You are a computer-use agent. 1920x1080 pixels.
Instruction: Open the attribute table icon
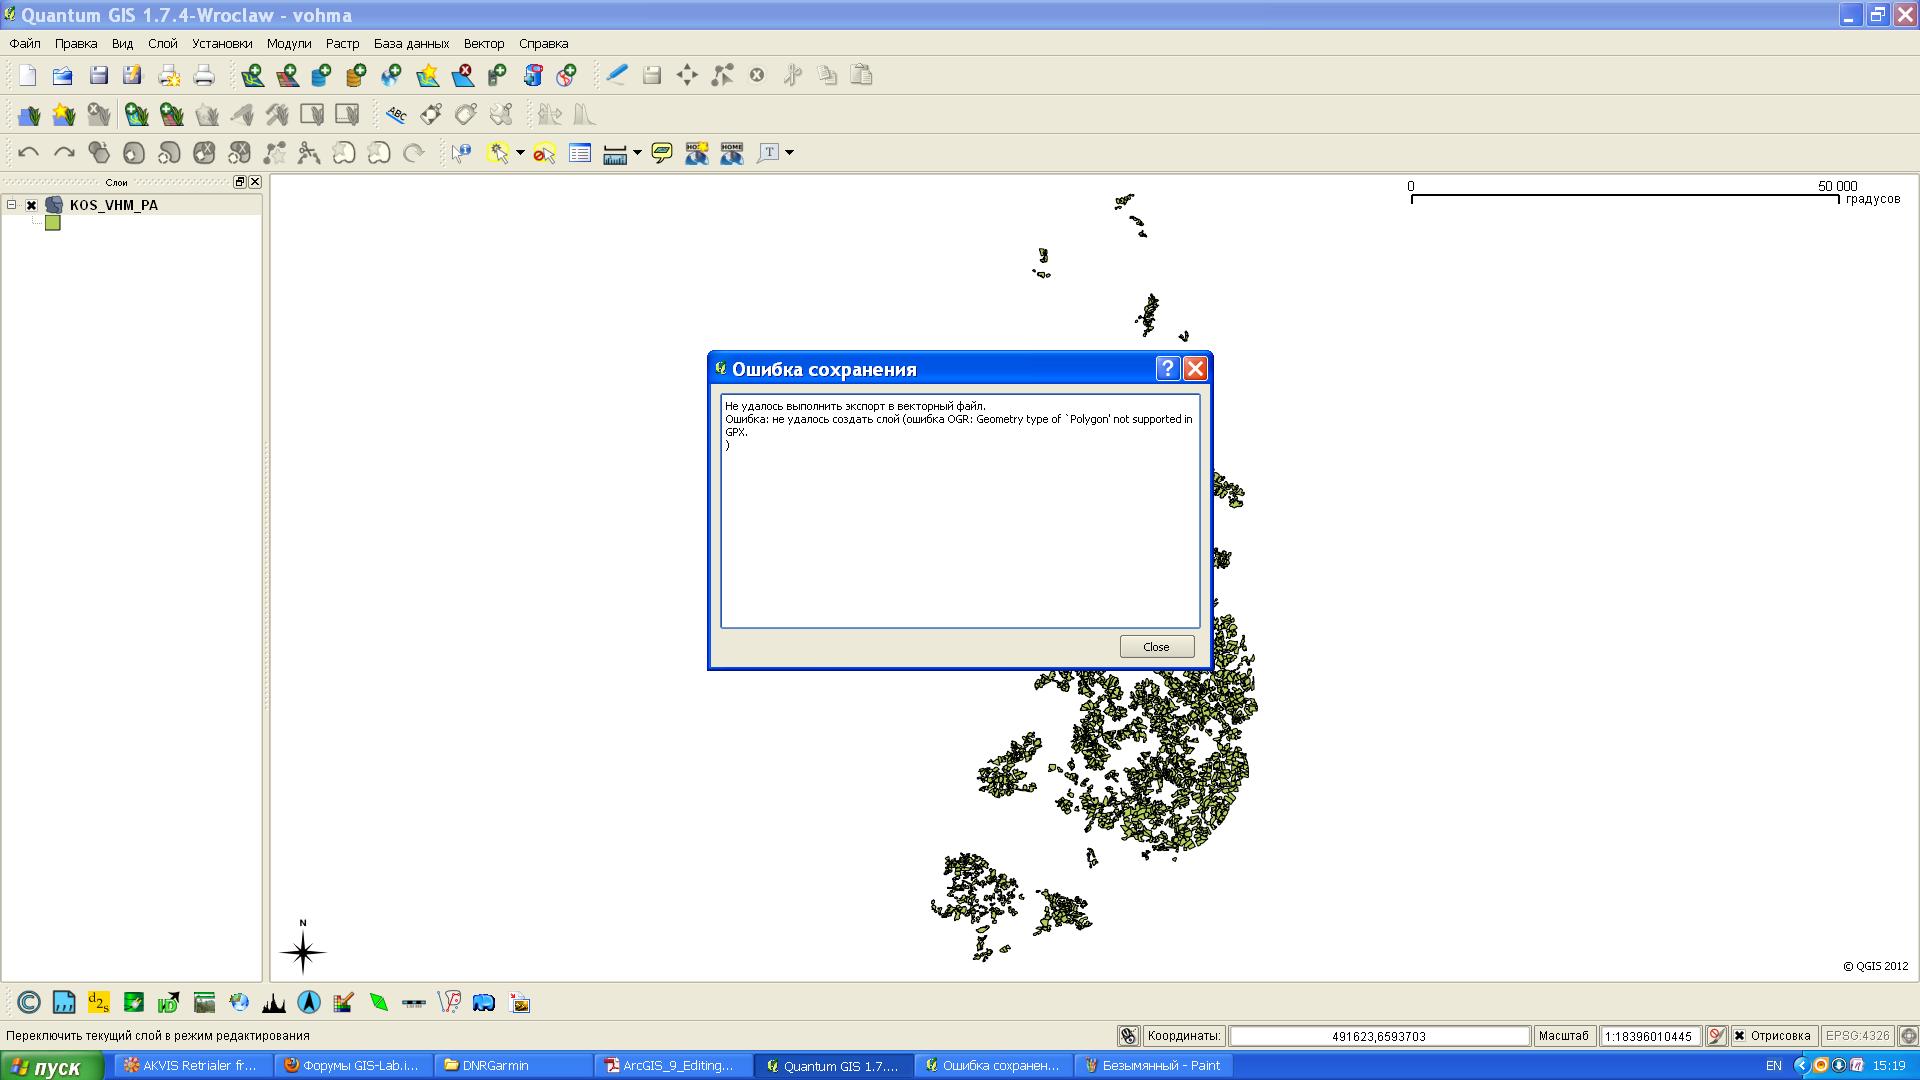pos(580,153)
